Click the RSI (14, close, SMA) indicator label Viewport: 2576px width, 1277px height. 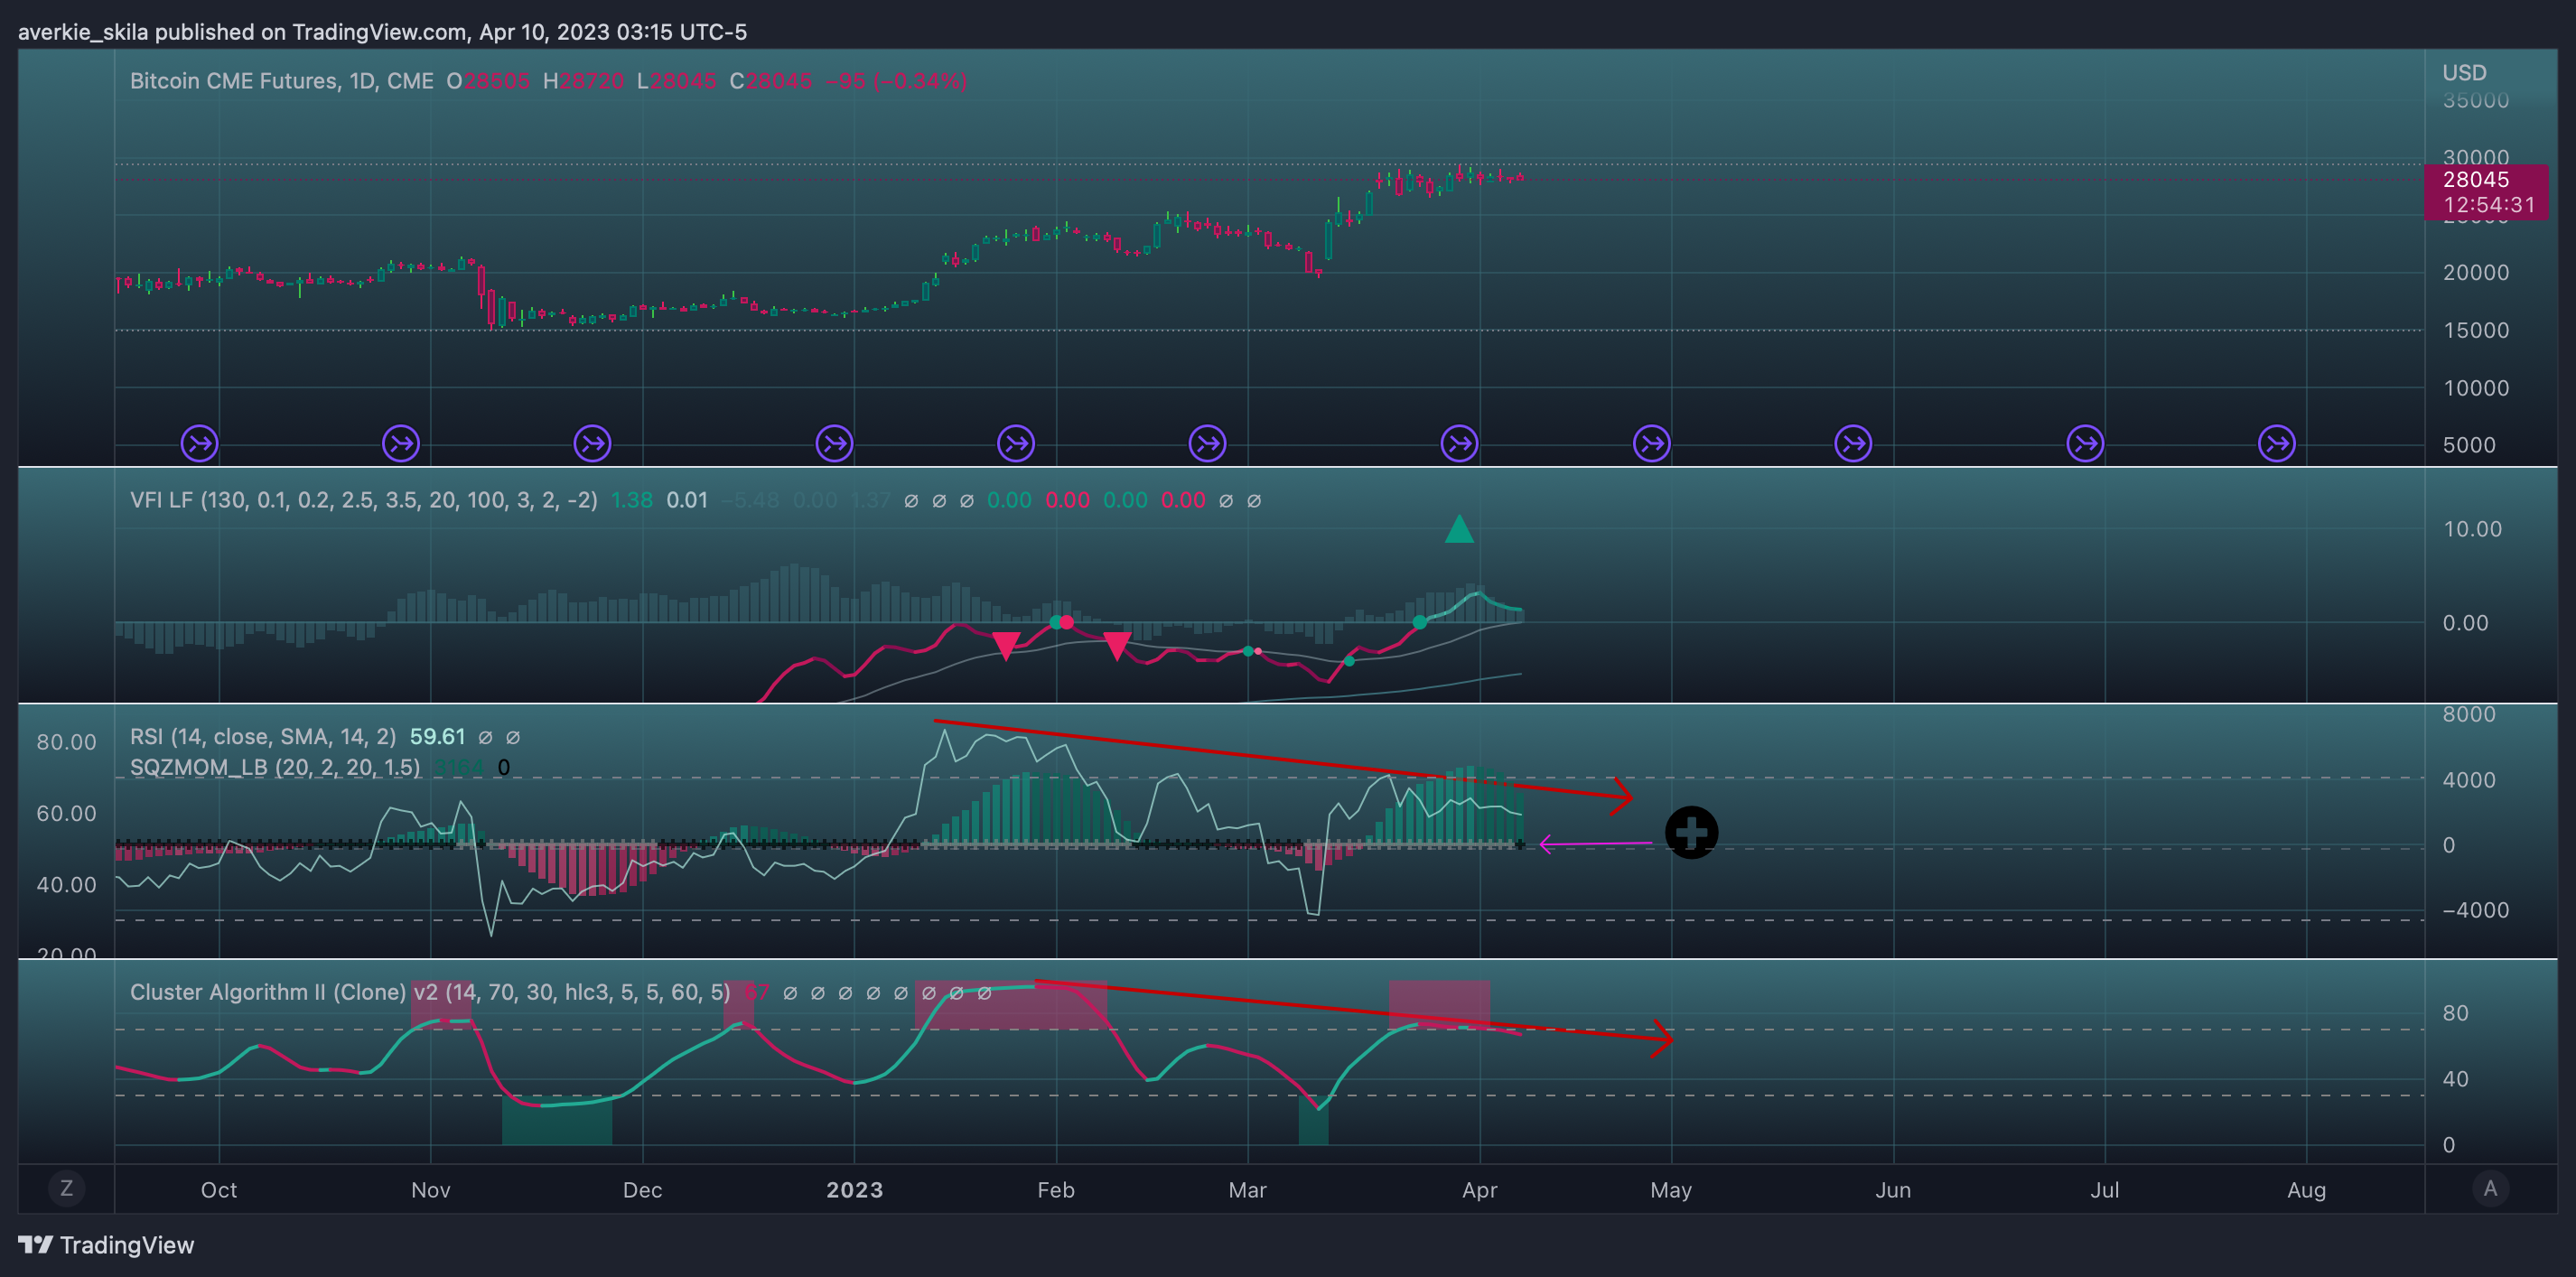[x=263, y=737]
